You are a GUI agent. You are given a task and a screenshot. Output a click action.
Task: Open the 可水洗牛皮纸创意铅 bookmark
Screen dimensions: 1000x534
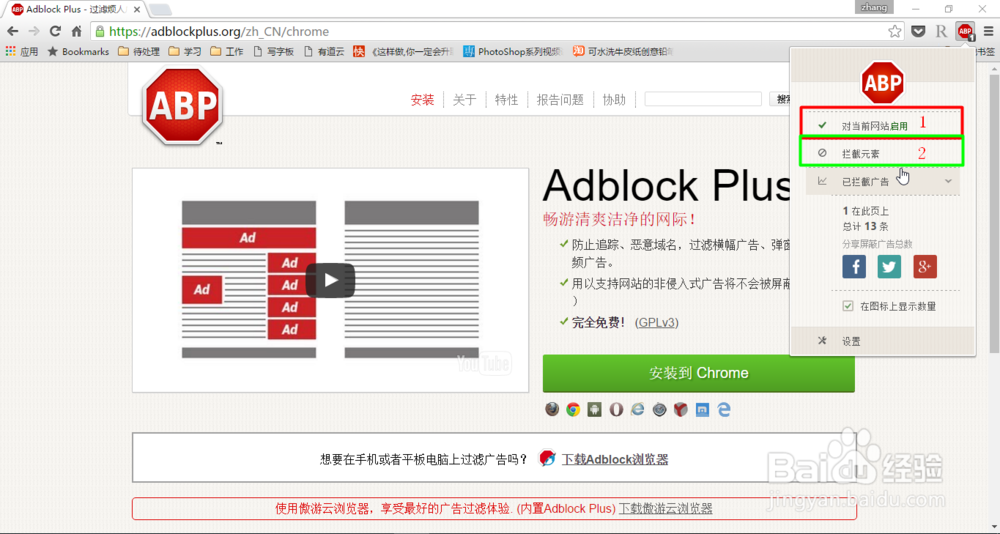click(x=623, y=52)
